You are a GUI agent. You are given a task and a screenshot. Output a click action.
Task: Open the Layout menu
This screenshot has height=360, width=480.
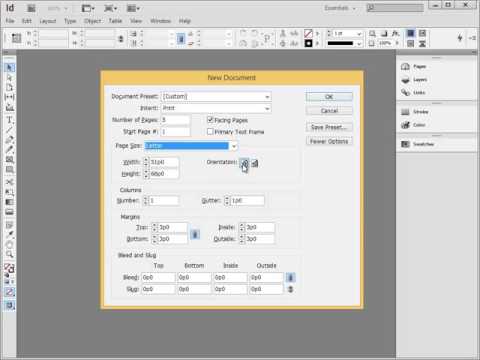click(x=48, y=21)
